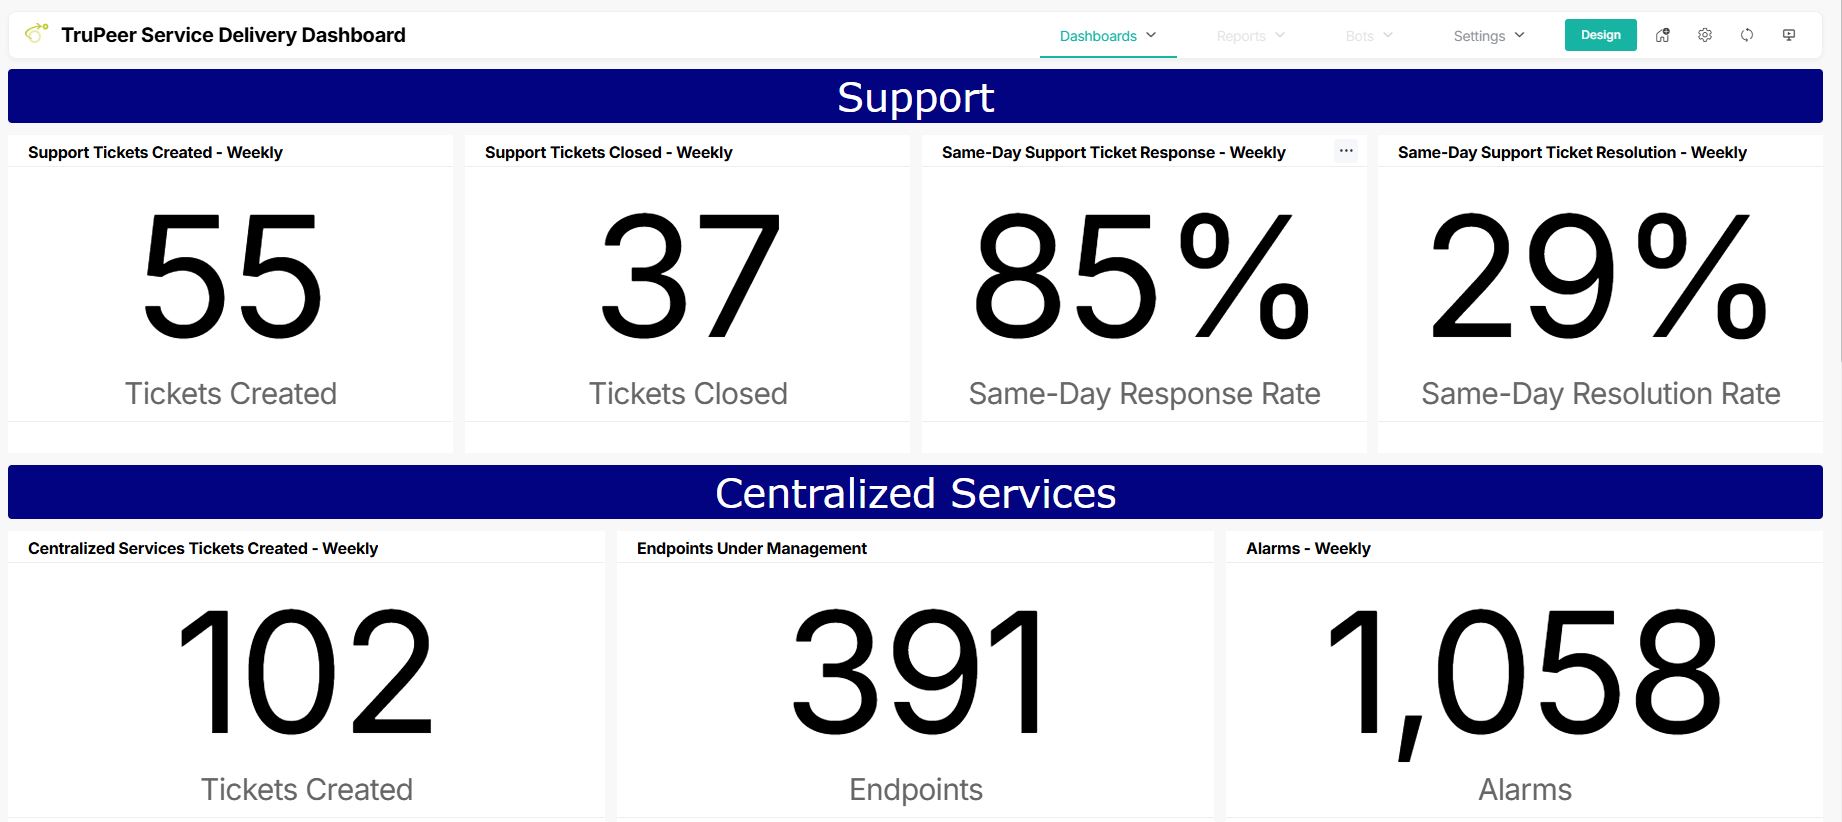
Task: Toggle the Design mode button on
Action: 1600,34
